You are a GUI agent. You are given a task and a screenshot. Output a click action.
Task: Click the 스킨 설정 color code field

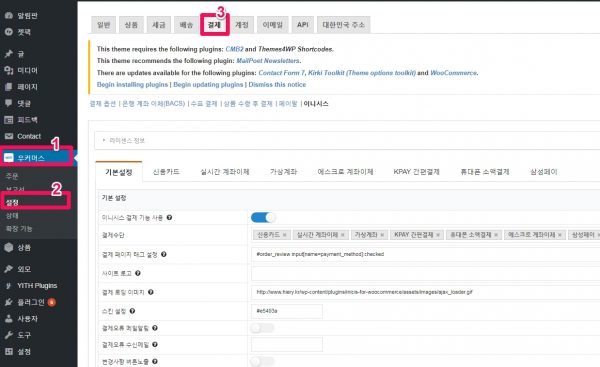point(287,311)
